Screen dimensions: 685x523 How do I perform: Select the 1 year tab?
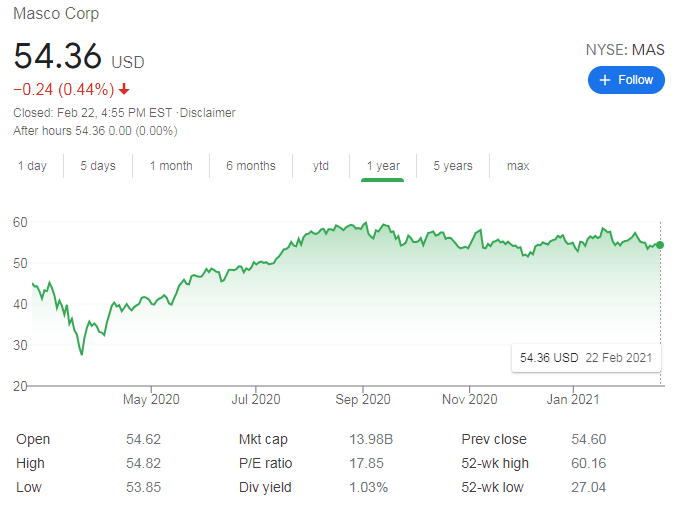[383, 166]
